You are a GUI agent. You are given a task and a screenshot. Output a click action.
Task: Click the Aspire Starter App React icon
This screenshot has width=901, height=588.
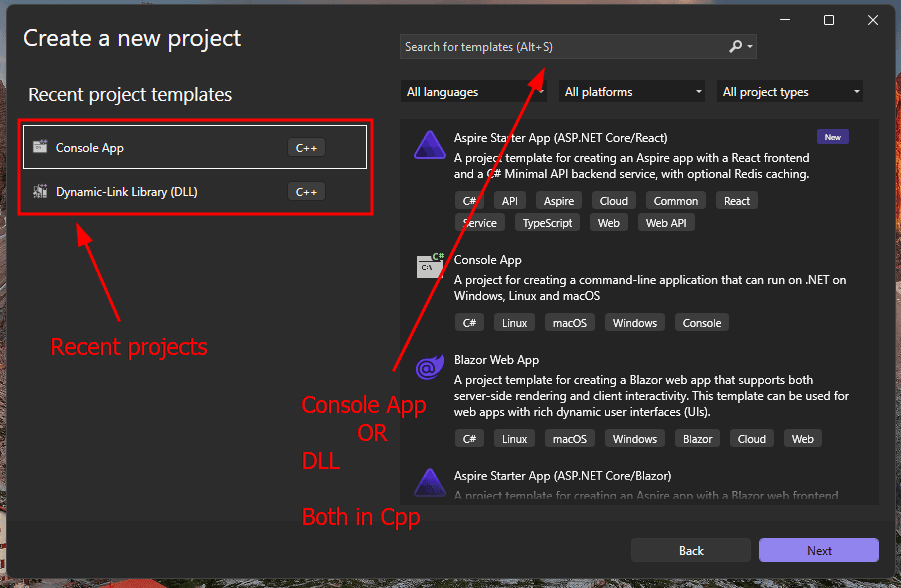pyautogui.click(x=429, y=146)
